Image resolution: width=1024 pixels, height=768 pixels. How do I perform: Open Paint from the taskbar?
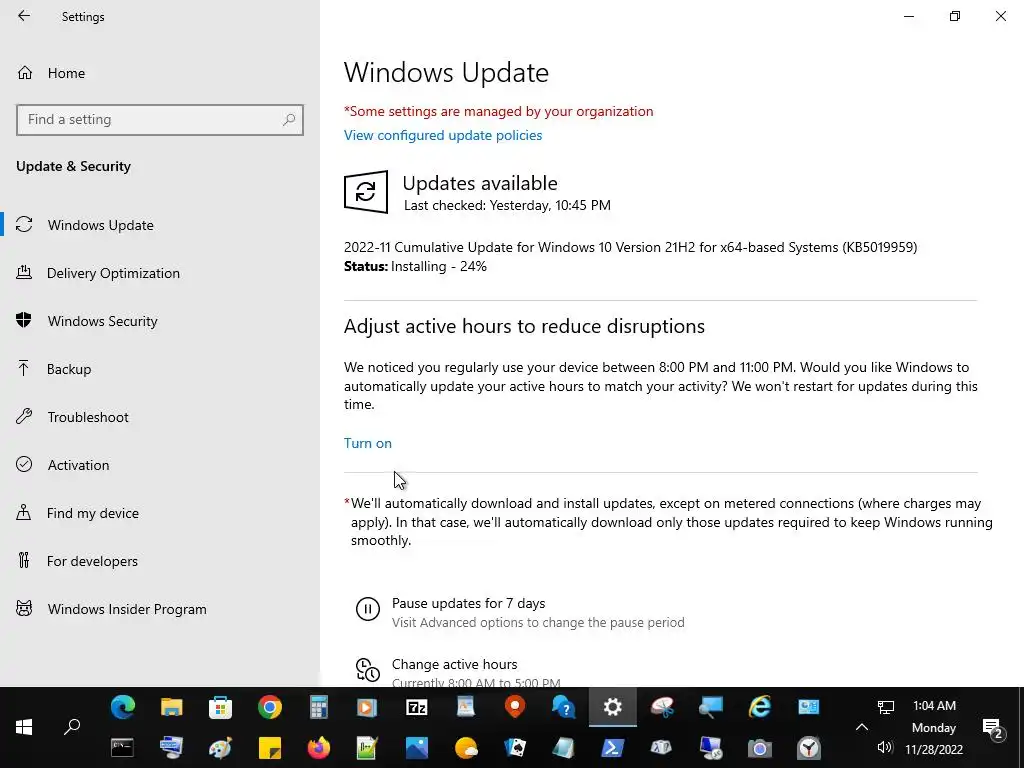tap(221, 748)
